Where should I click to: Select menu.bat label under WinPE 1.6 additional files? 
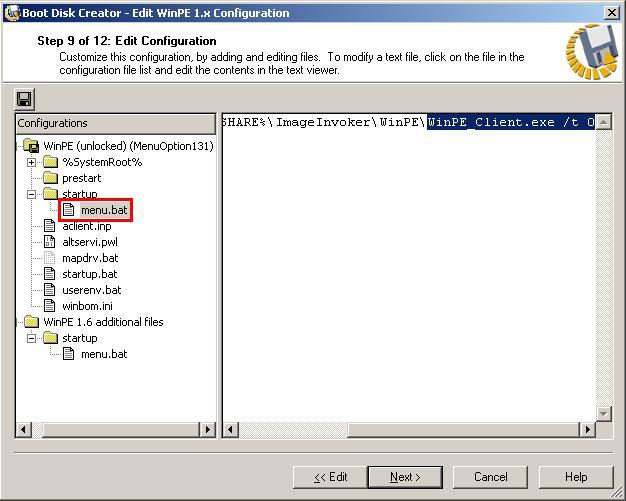[104, 354]
